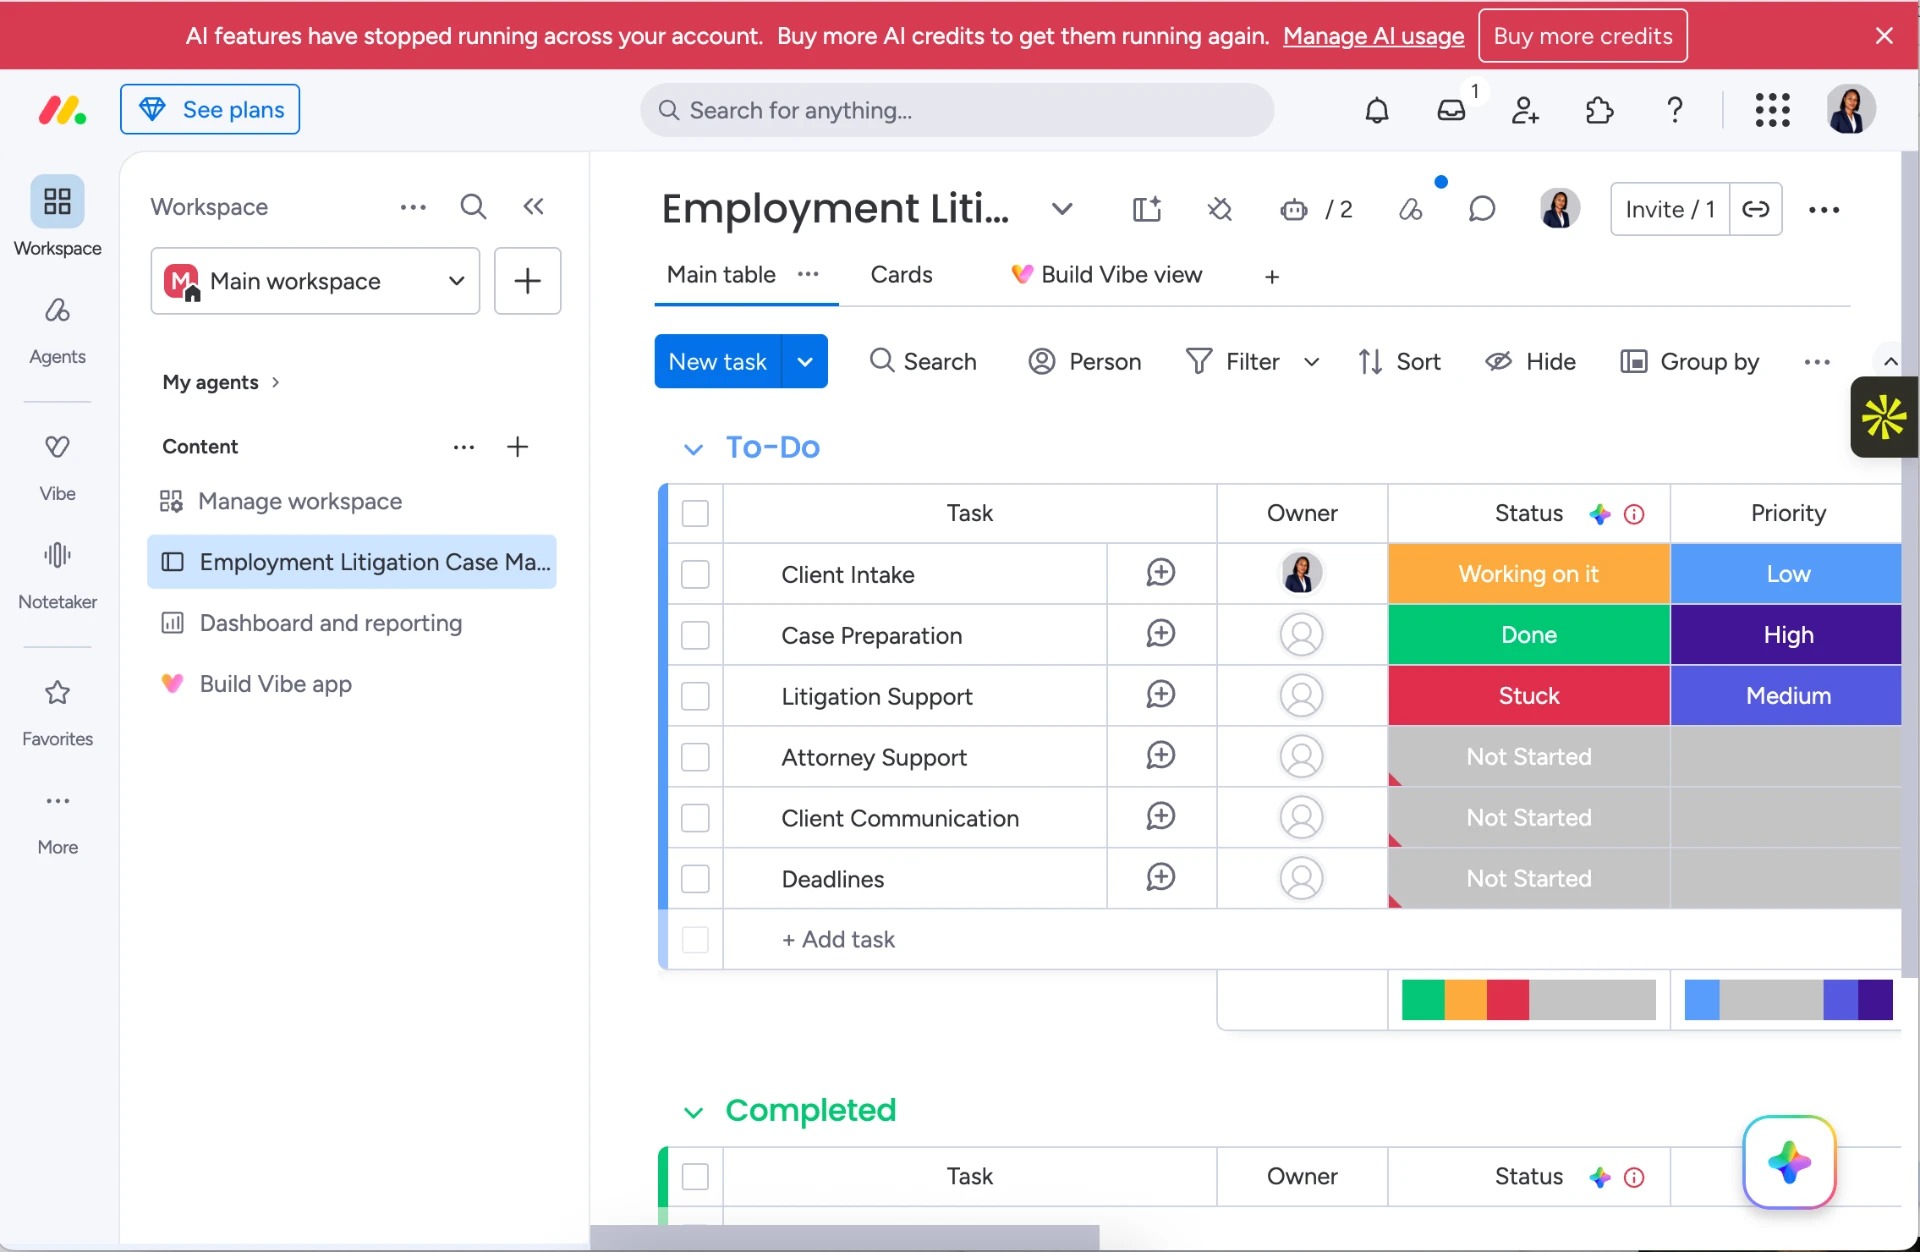Screen dimensions: 1920x1252
Task: Open the board title dropdown chevron
Action: (1062, 209)
